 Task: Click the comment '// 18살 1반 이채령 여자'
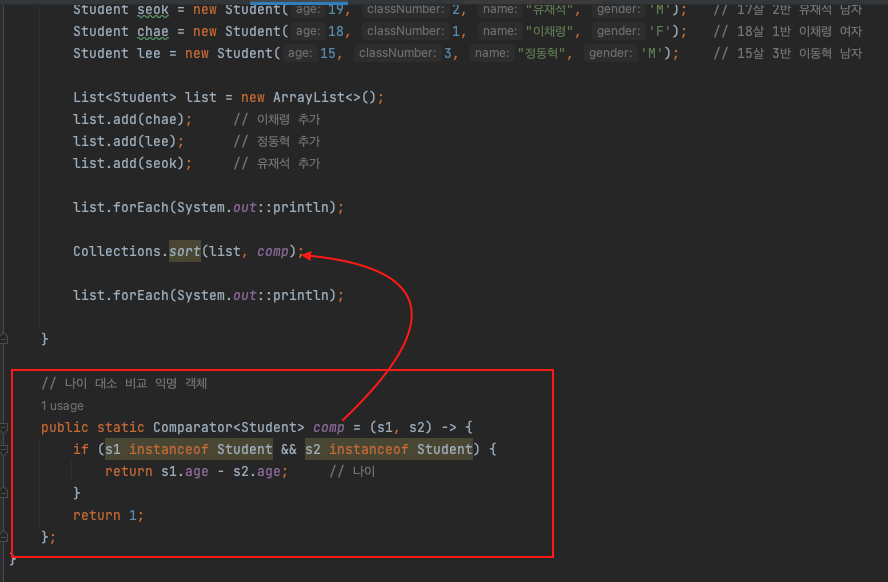click(788, 32)
